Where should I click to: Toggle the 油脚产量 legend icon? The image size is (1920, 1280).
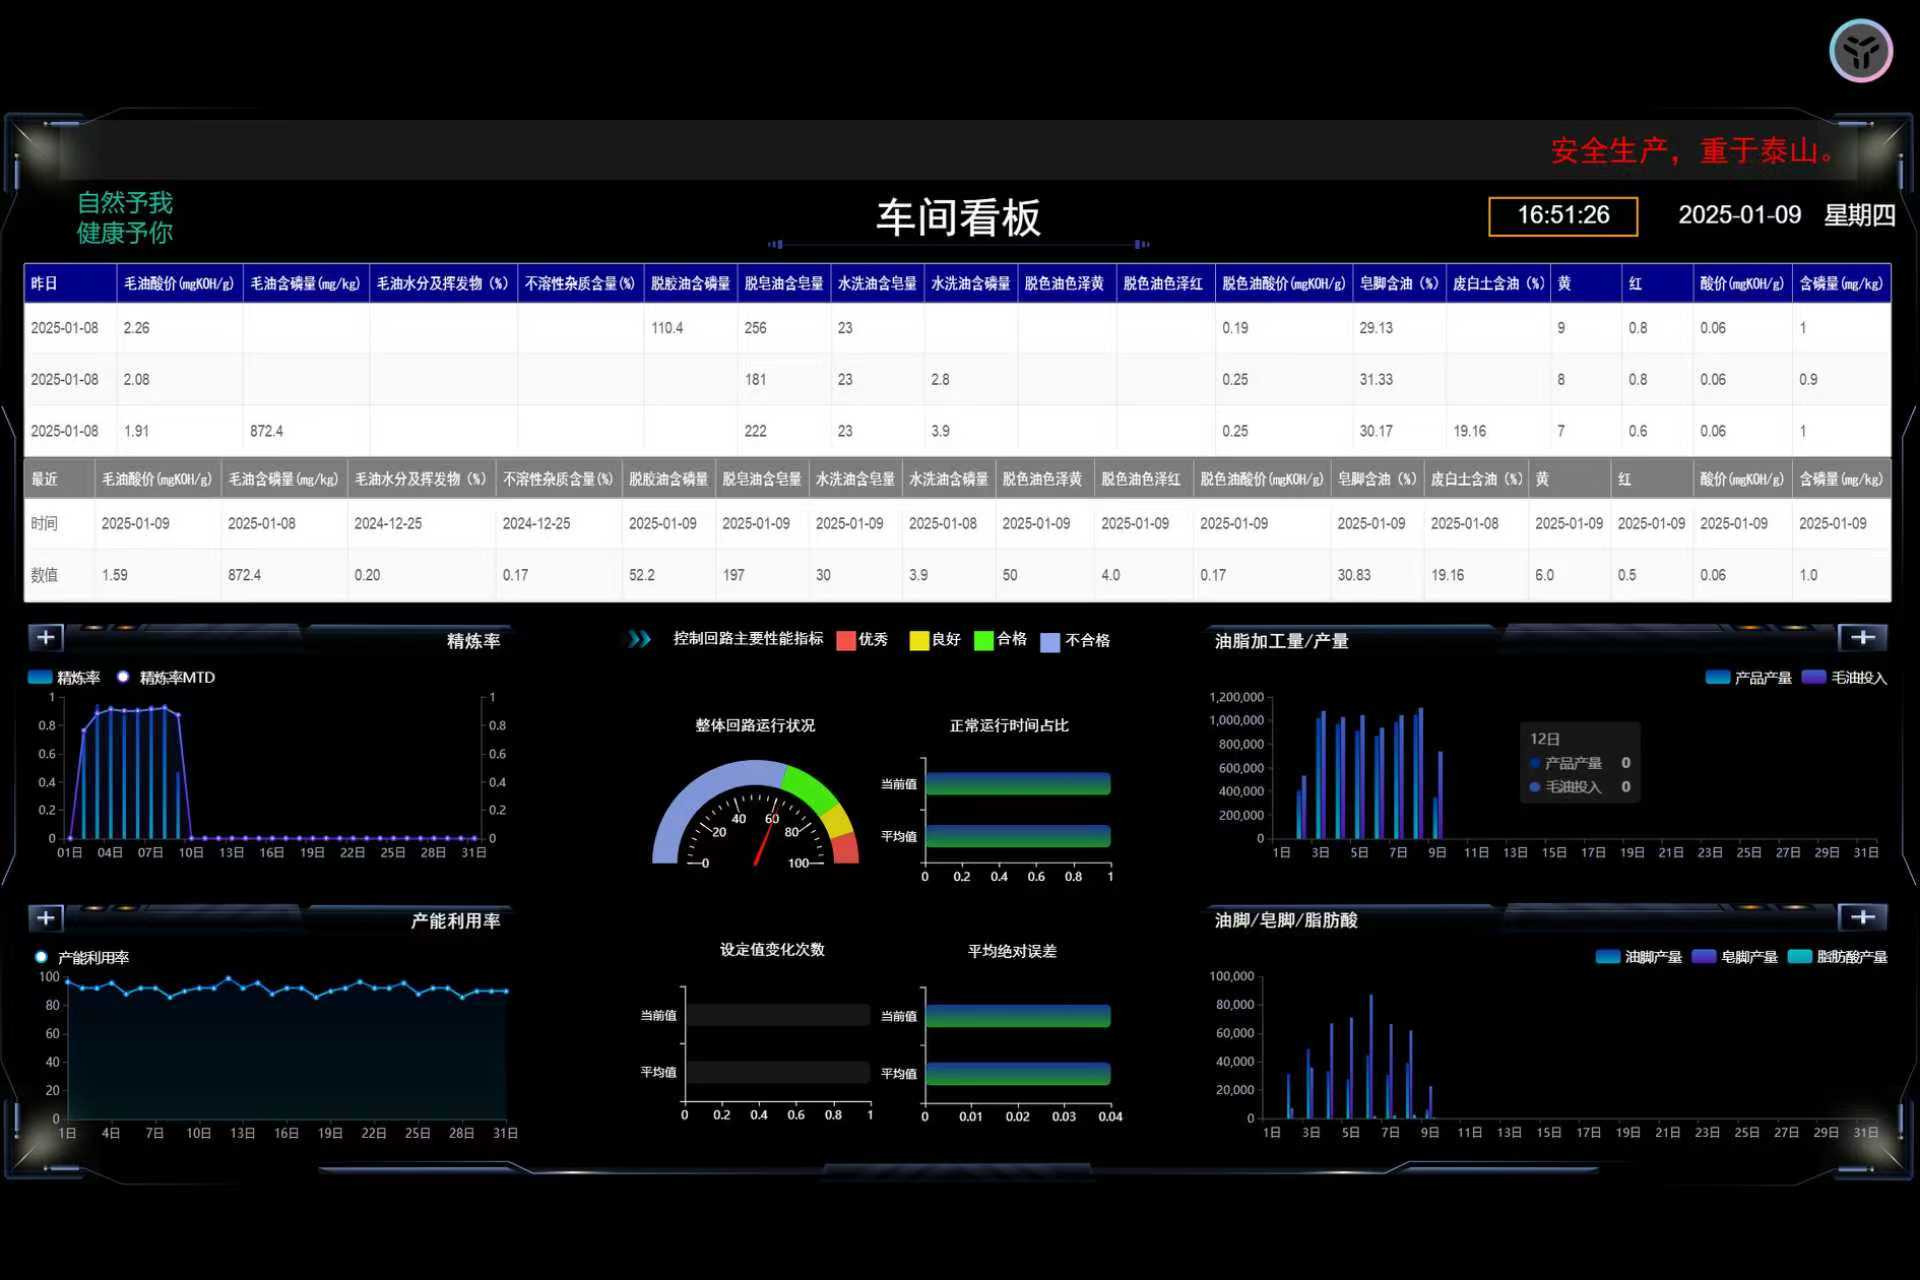(x=1607, y=957)
